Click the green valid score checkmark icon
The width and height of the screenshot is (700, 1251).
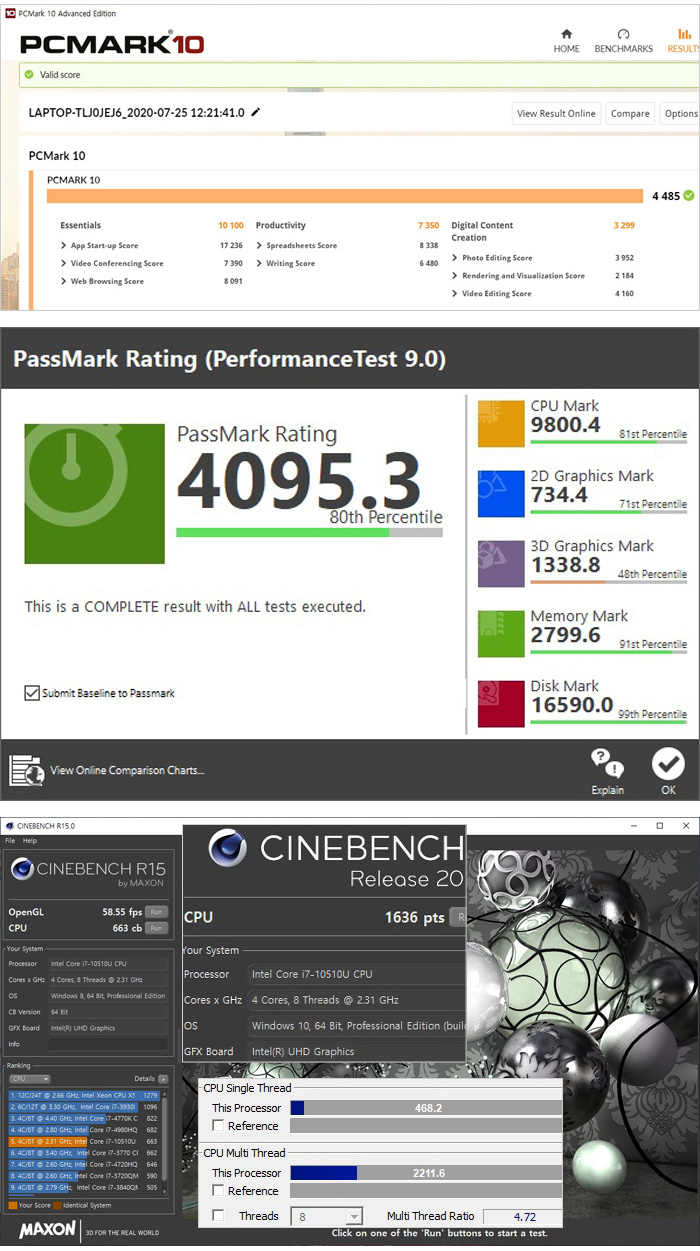point(28,74)
